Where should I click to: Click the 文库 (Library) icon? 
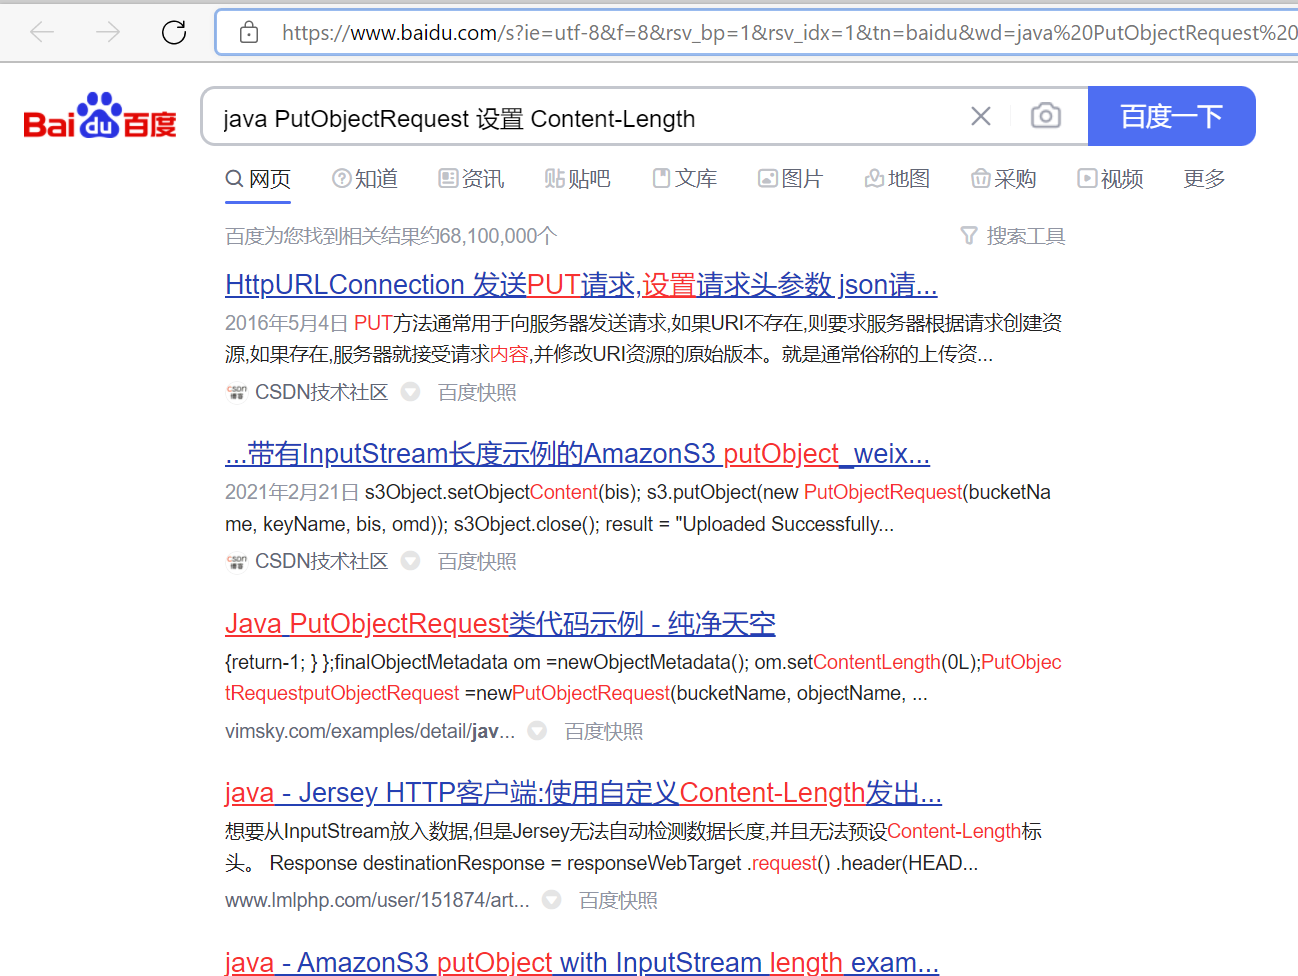pos(661,178)
